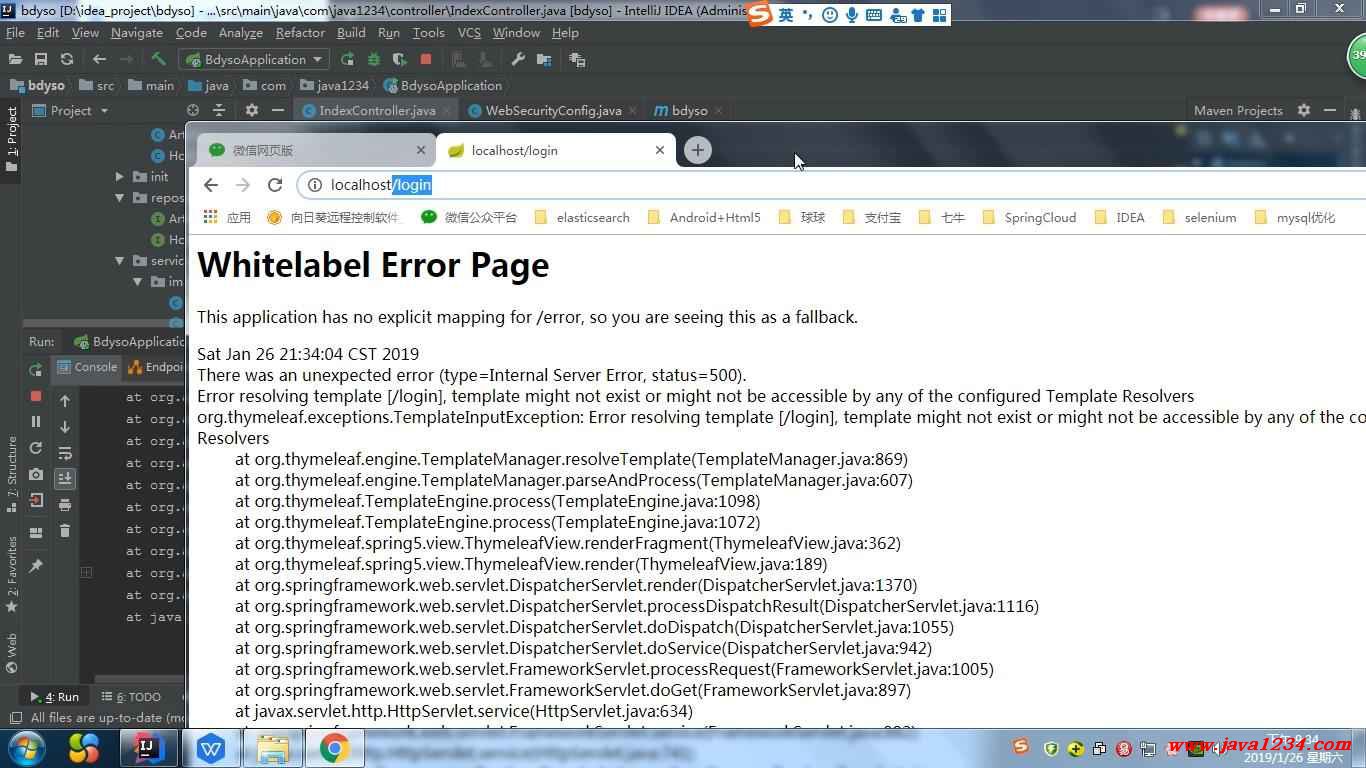Save all files in IntelliJ toolbar

tap(41, 60)
